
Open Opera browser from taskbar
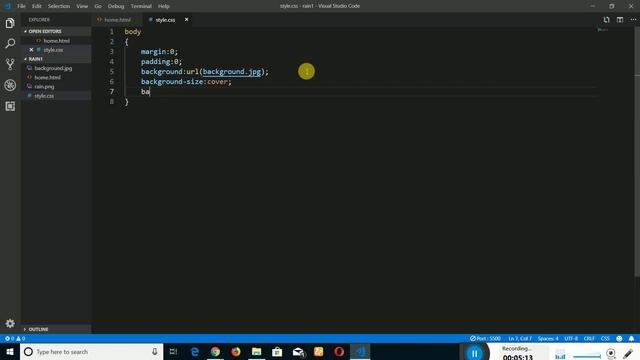pyautogui.click(x=339, y=351)
